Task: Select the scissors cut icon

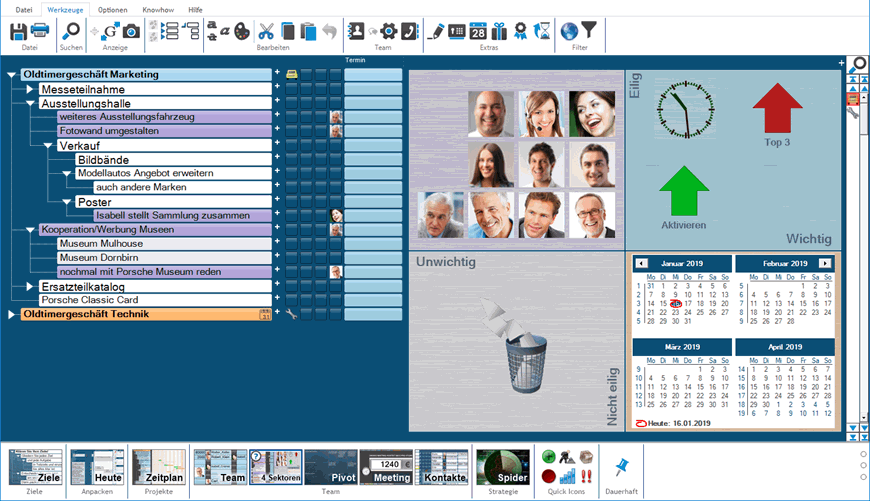Action: pos(266,31)
